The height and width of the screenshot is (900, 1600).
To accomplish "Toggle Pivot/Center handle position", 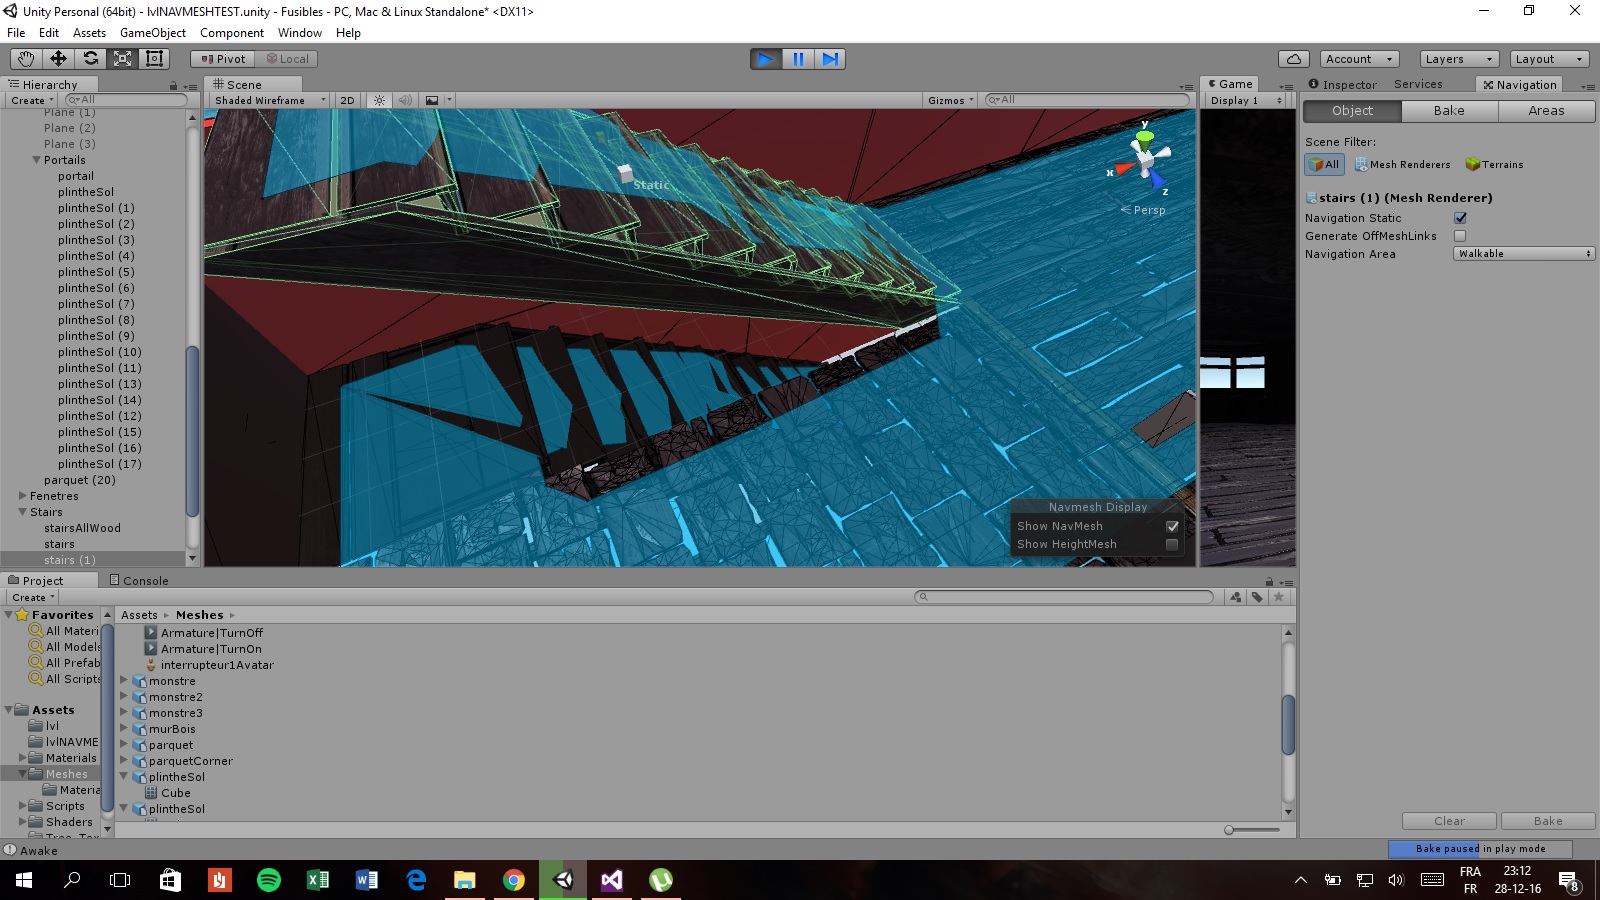I will 222,59.
